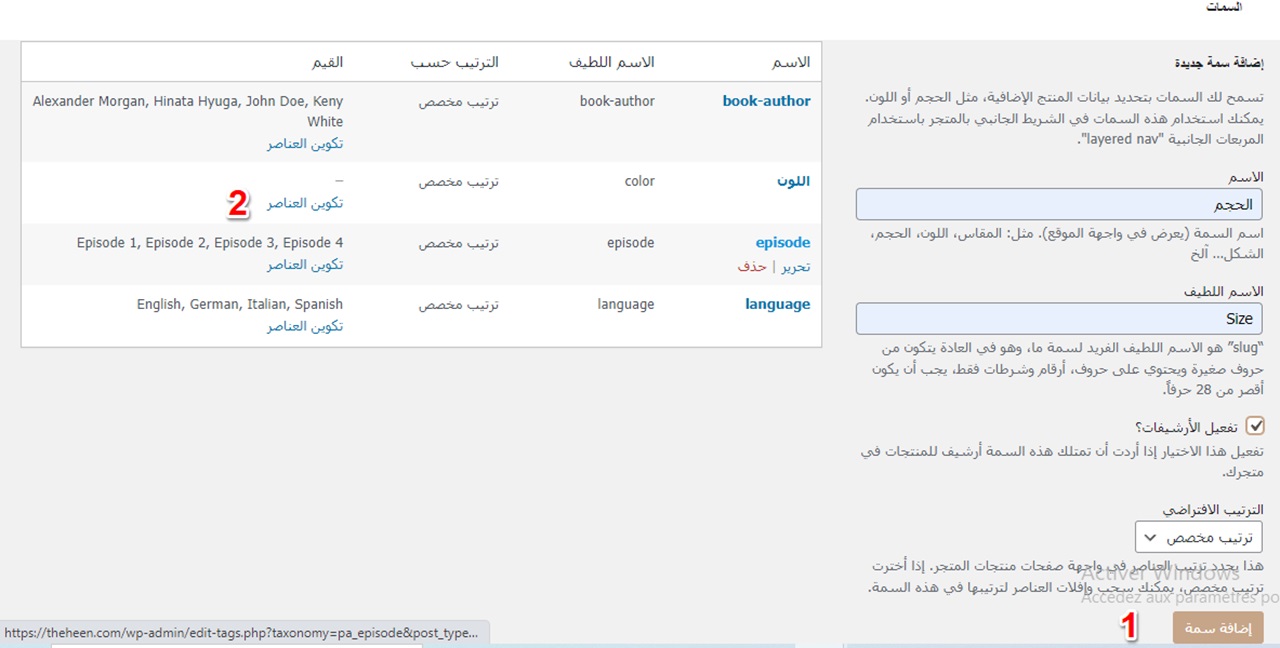This screenshot has width=1280, height=648.
Task: Click the القيم column header in the table
Action: click(x=328, y=63)
